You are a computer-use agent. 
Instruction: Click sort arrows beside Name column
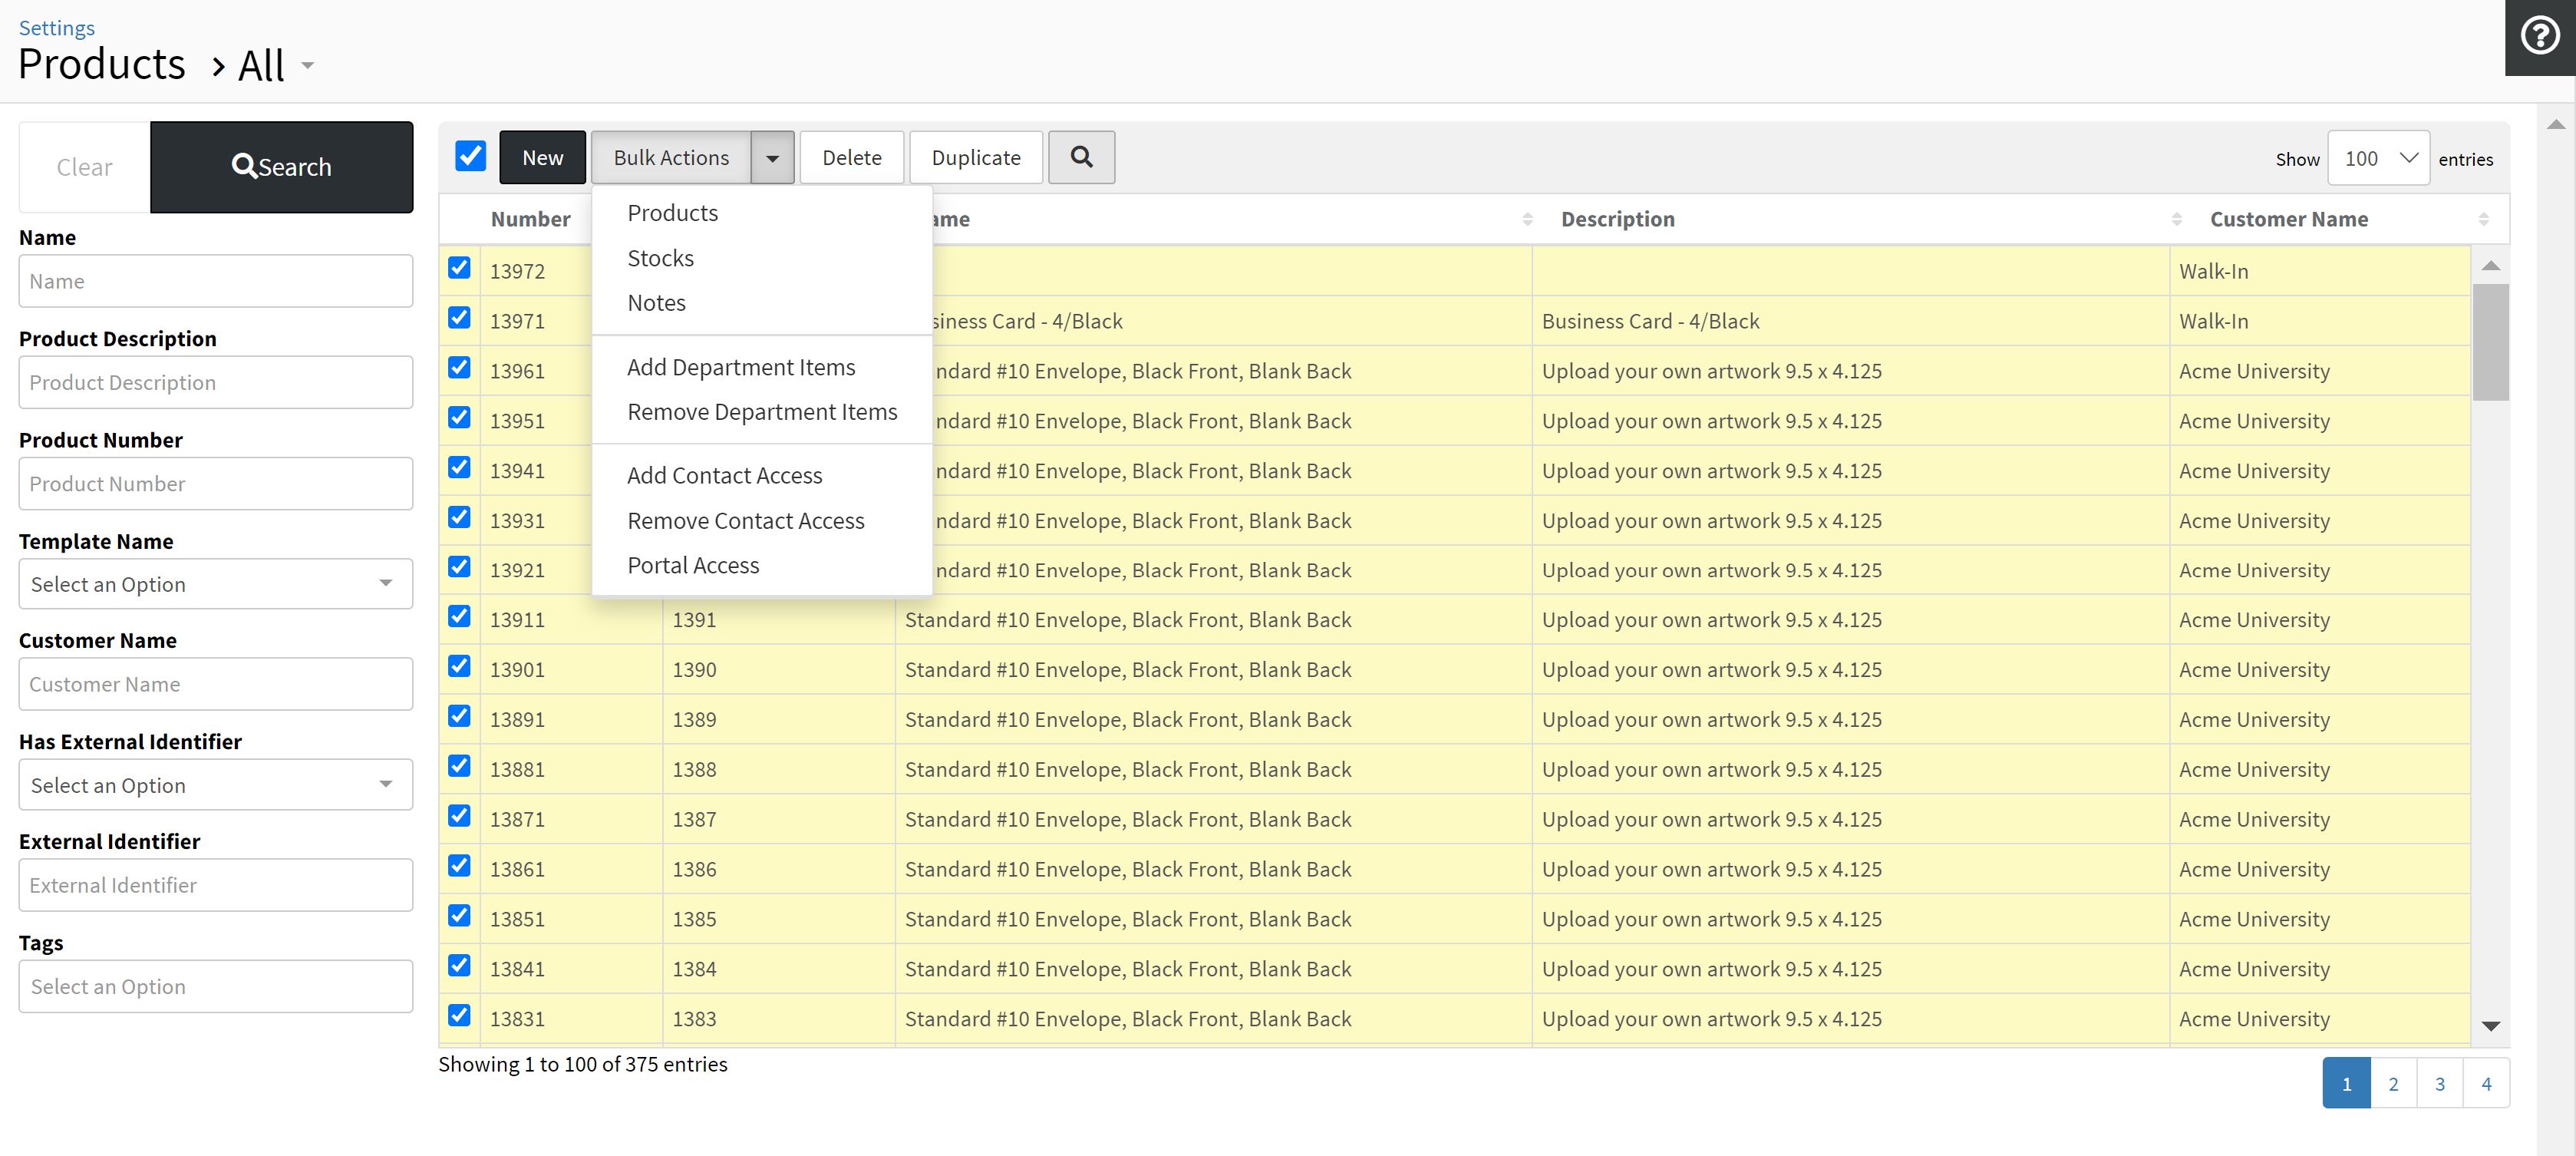(1527, 219)
